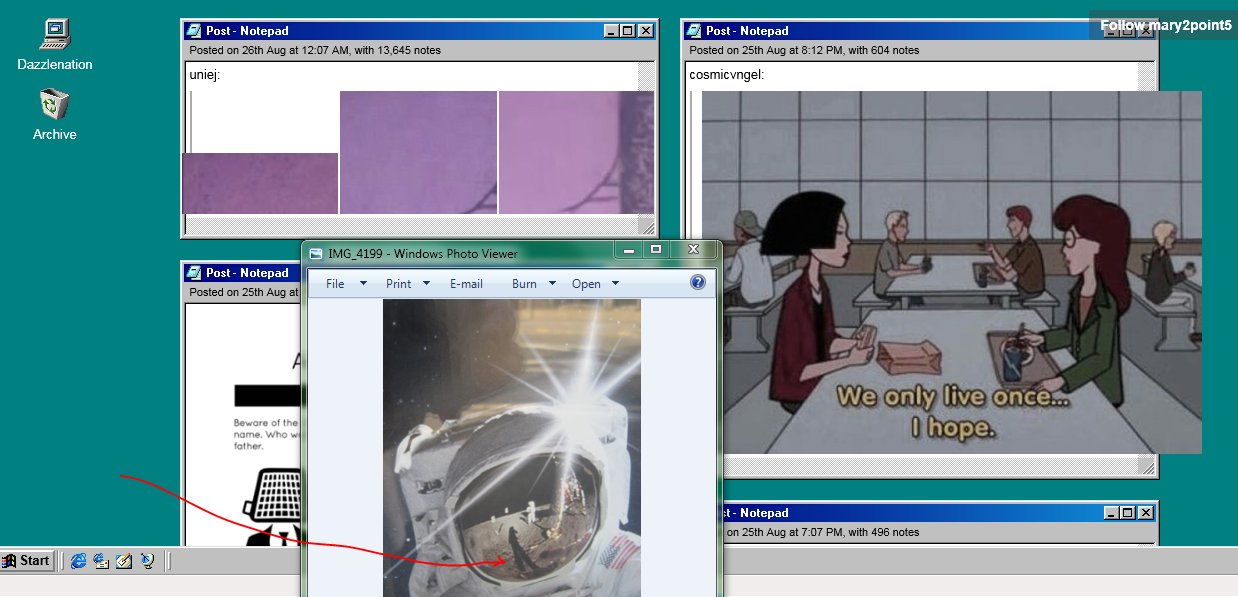Minimize the cosmicvngel Post Notepad window

(x=1111, y=31)
